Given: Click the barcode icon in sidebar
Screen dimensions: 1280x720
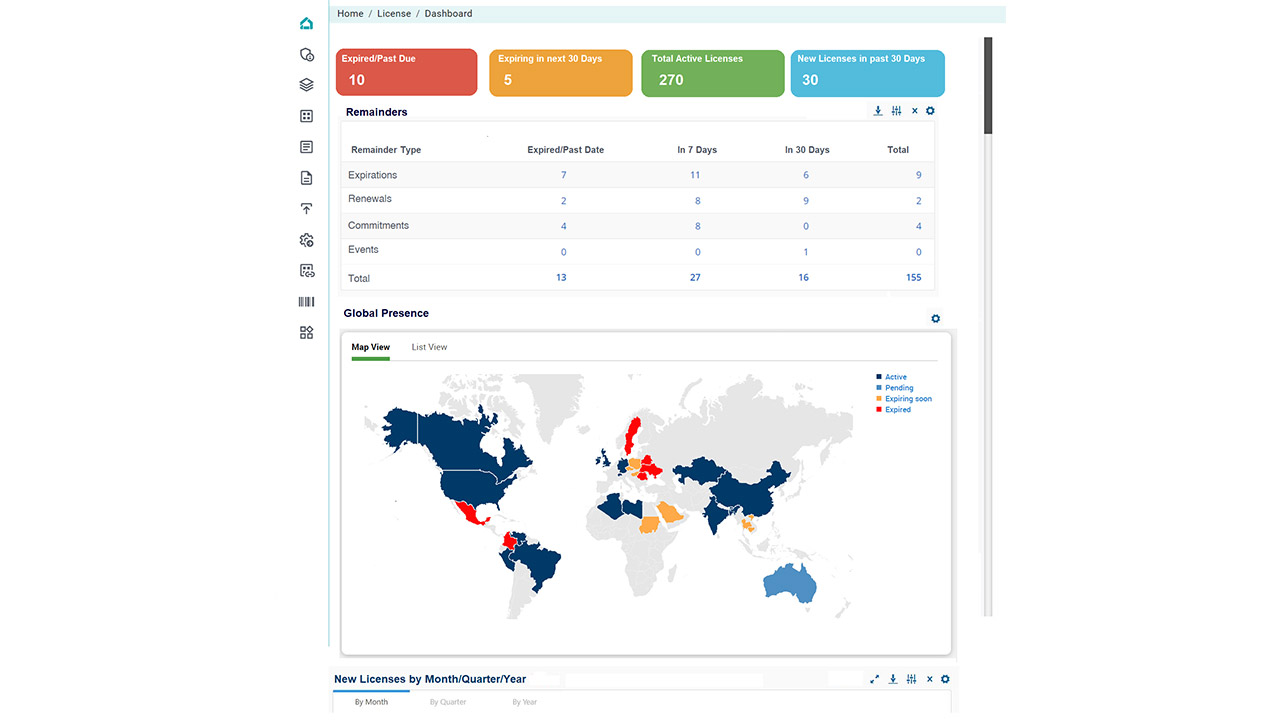Looking at the screenshot, I should 306,302.
